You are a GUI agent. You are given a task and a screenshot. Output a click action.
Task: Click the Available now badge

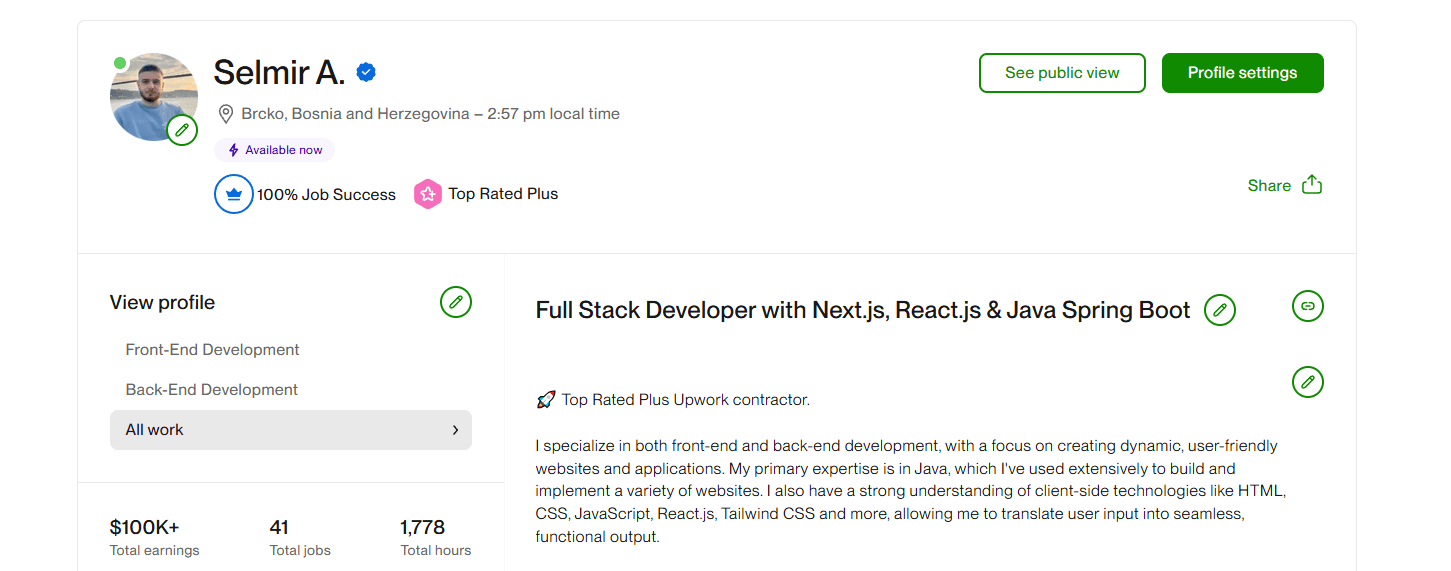click(274, 150)
